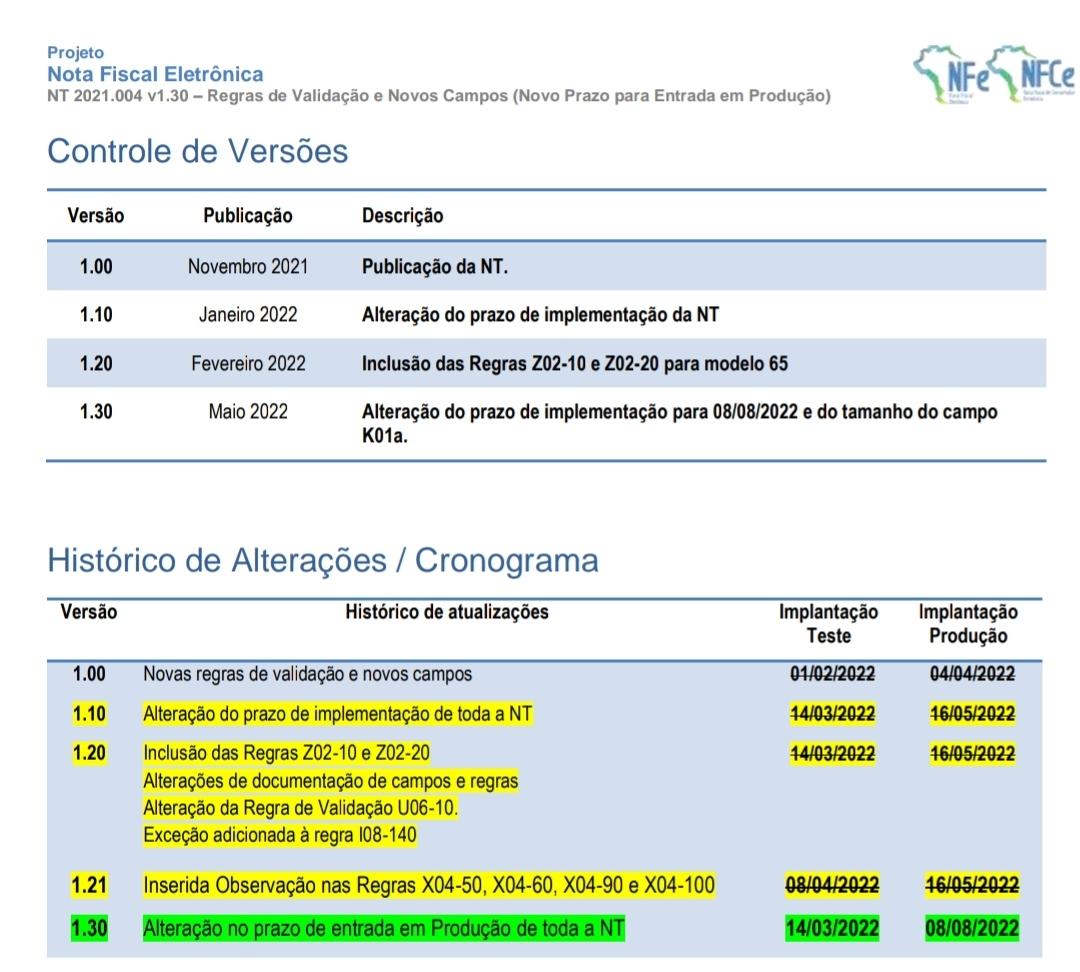Click the "Janeiro 2022" publication cell
Image resolution: width=1080 pixels, height=972 pixels.
(x=248, y=315)
